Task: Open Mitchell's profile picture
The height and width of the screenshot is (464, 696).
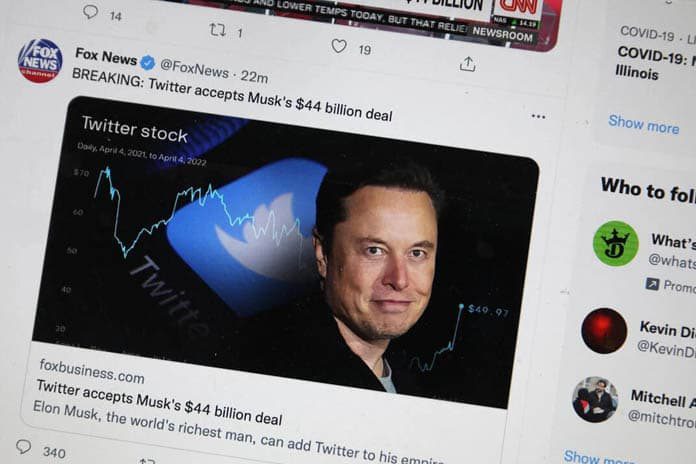Action: 595,399
